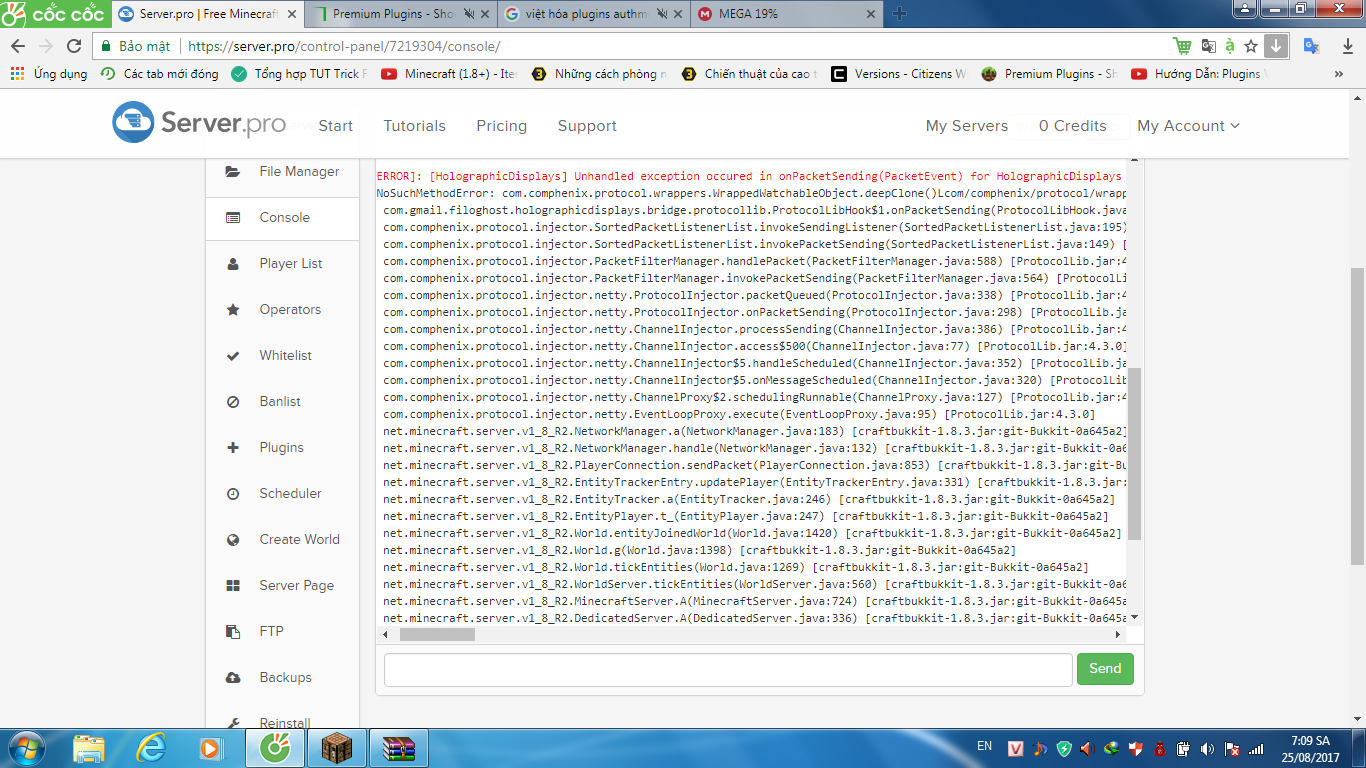Open Operators via its star icon

click(x=233, y=310)
